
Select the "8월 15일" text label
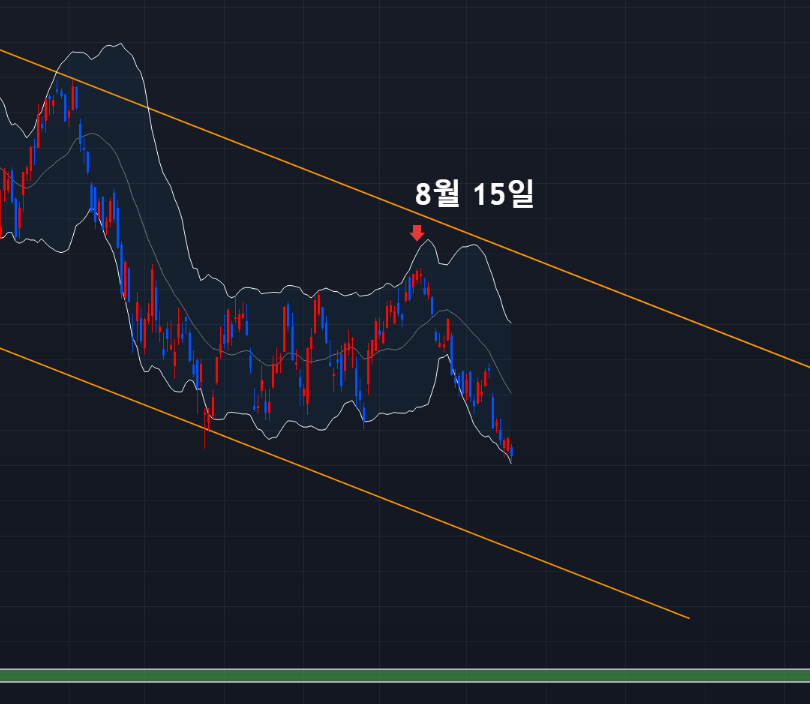[x=474, y=194]
